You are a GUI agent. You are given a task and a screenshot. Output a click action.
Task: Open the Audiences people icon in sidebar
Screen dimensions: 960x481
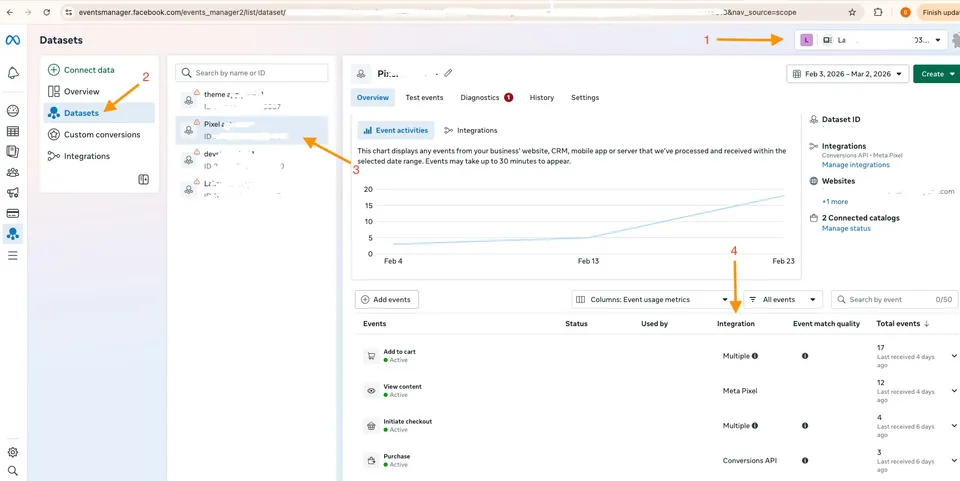tap(13, 173)
